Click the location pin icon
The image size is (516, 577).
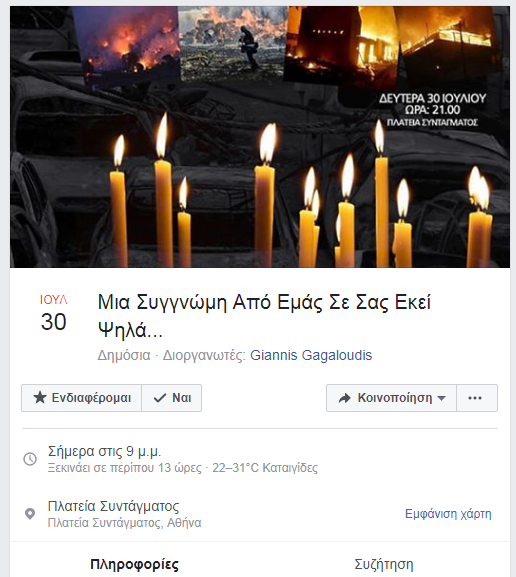[x=30, y=513]
